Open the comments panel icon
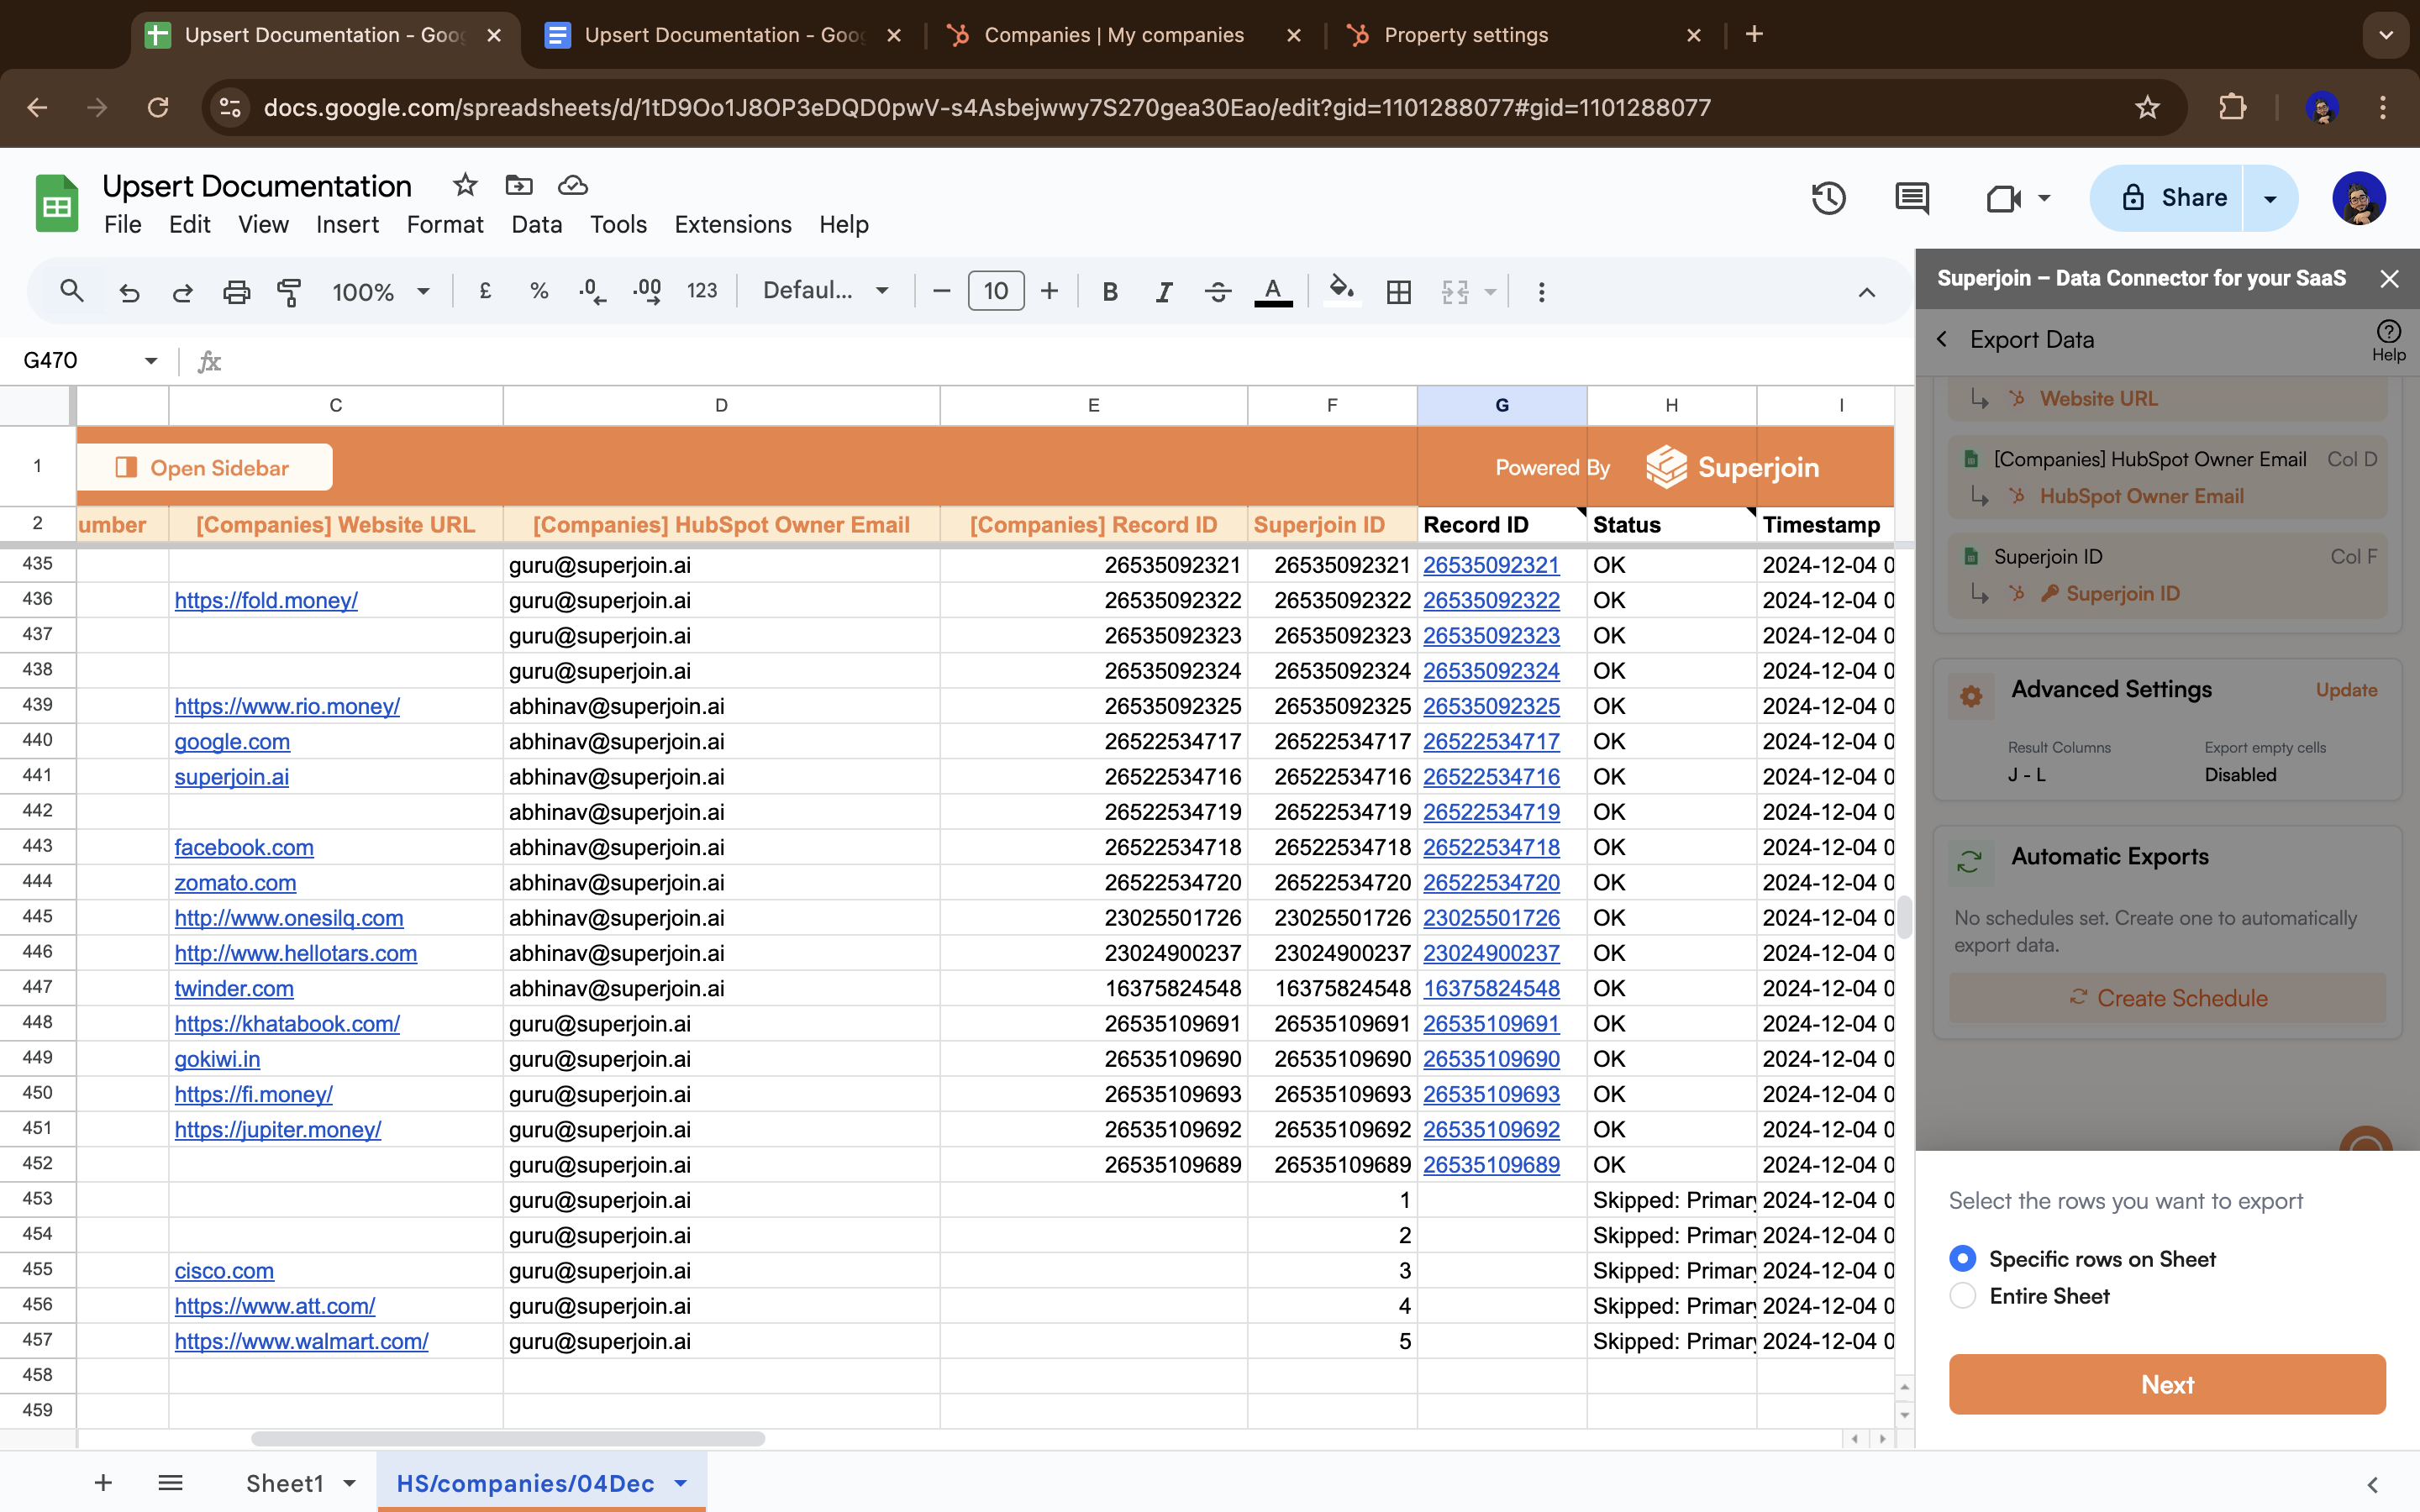This screenshot has width=2420, height=1512. pos(1911,198)
